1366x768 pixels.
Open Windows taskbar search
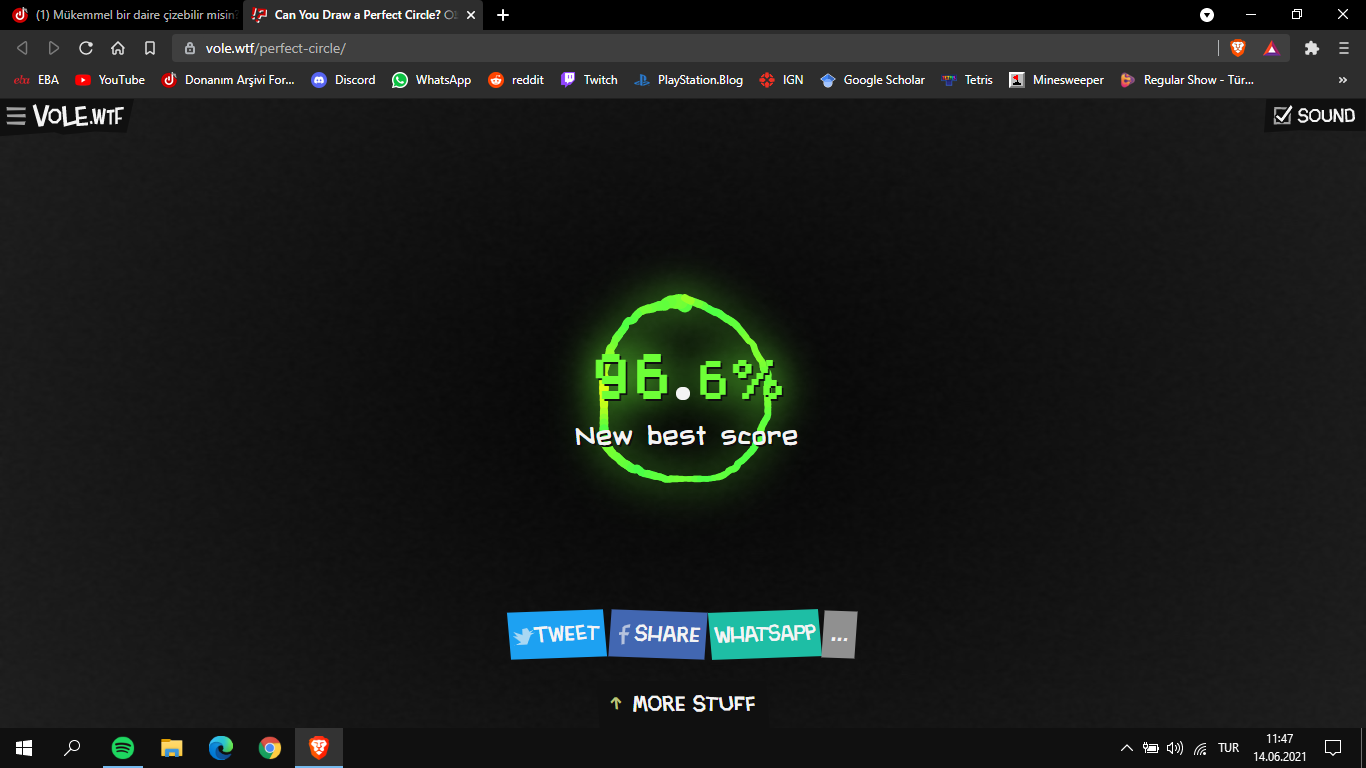[x=72, y=748]
